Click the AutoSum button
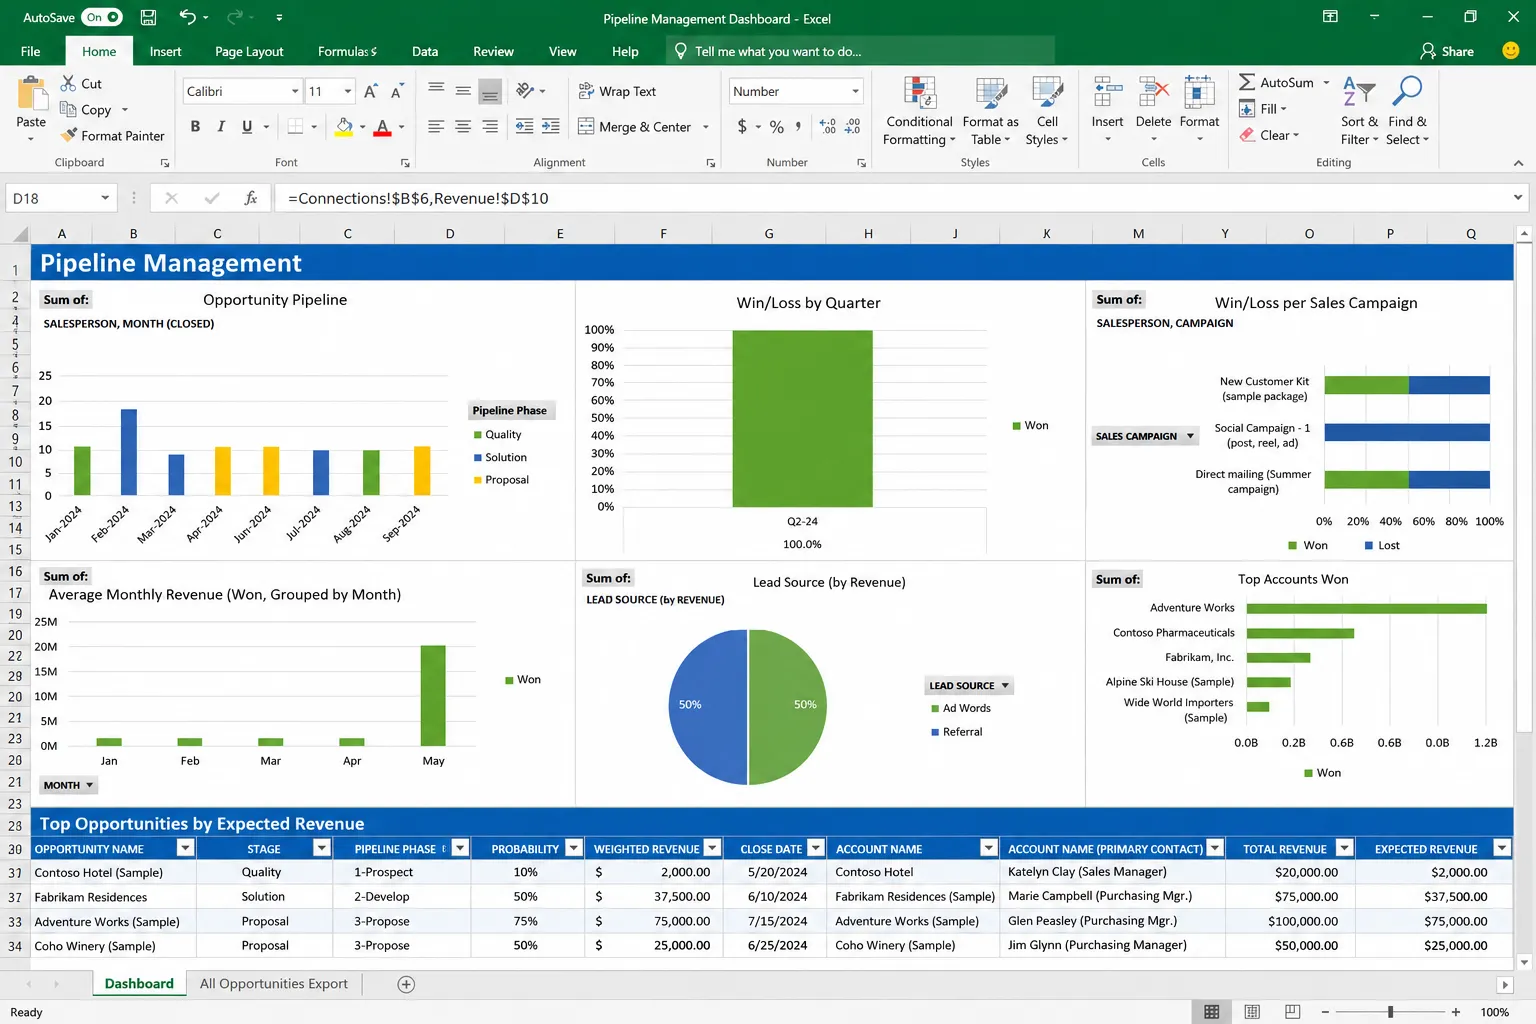Screen dimensions: 1536x1024 [x=1277, y=82]
